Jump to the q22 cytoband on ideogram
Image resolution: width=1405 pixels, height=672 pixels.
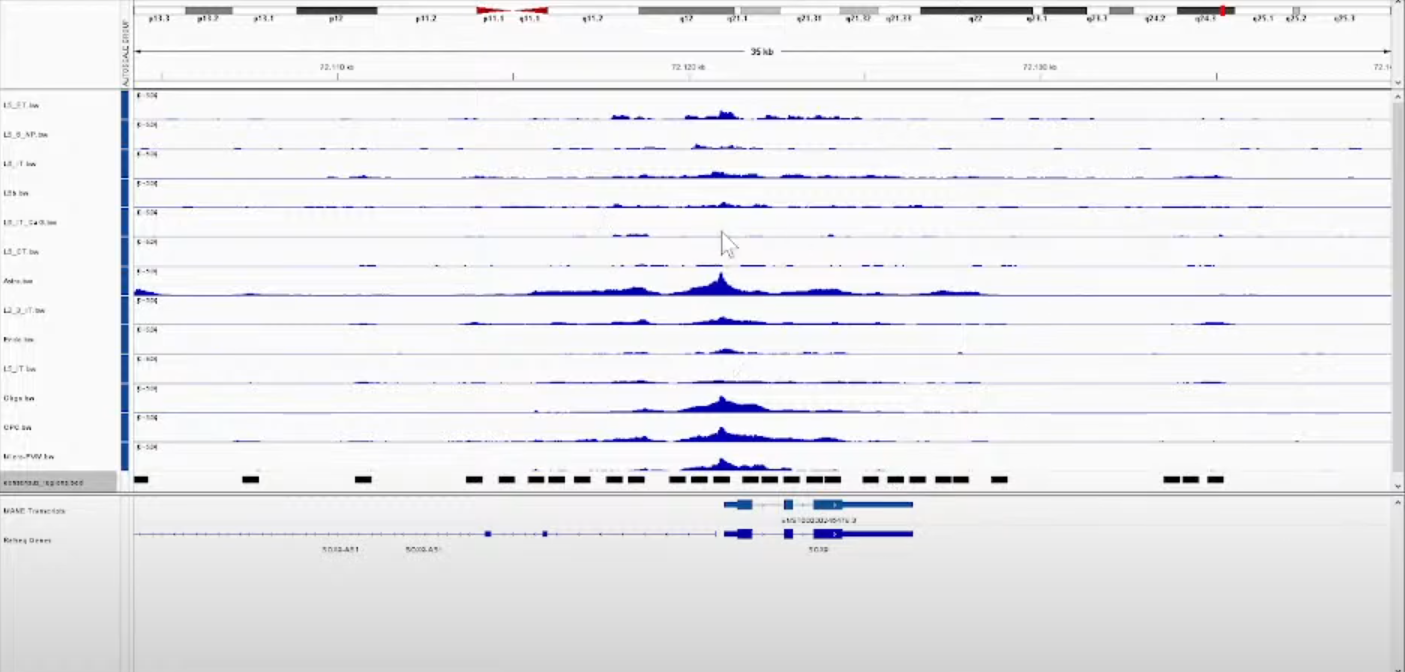pos(975,10)
